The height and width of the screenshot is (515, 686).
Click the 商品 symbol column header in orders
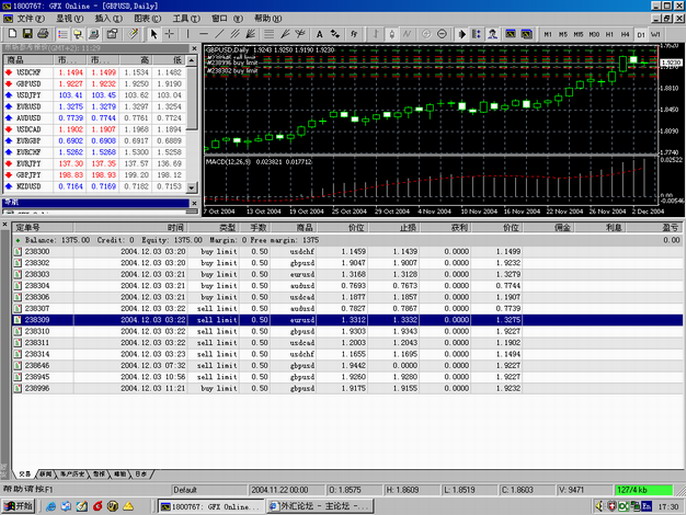click(300, 229)
